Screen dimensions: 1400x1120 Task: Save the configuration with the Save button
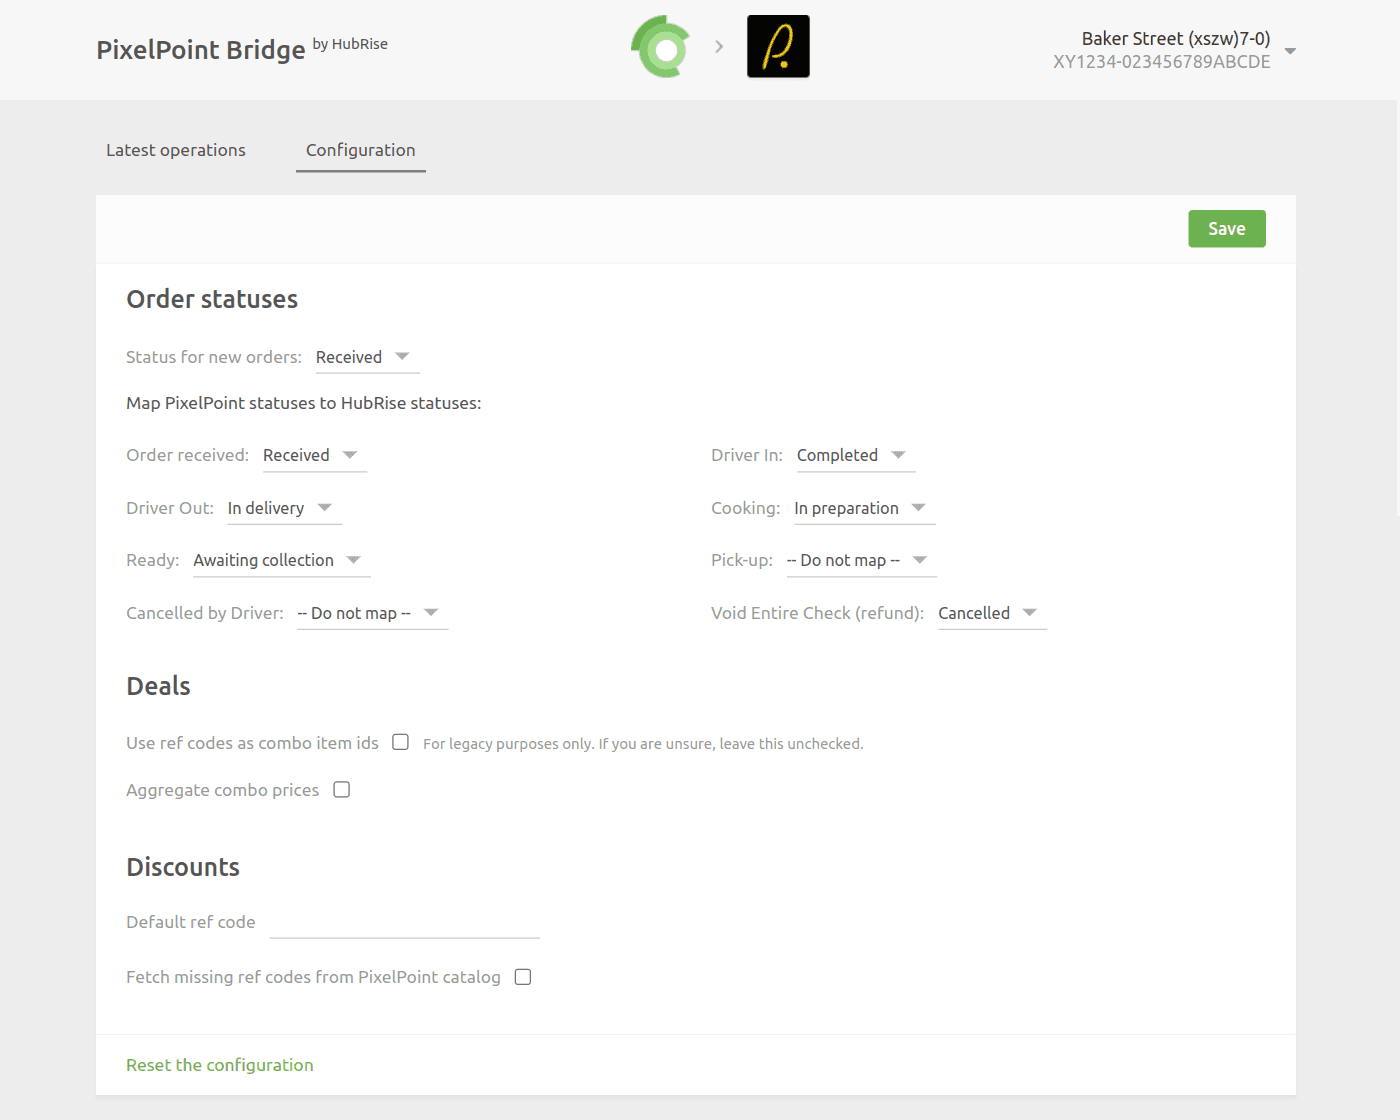(1227, 229)
